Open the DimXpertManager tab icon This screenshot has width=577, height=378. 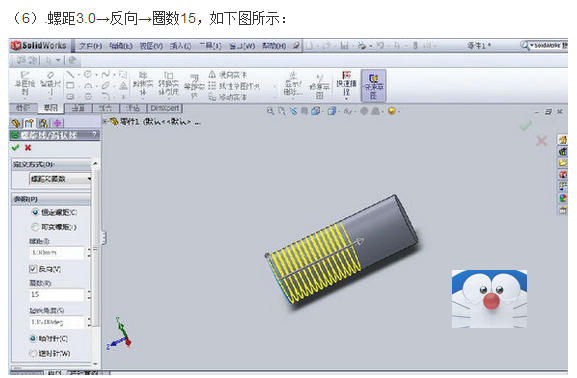coord(57,123)
